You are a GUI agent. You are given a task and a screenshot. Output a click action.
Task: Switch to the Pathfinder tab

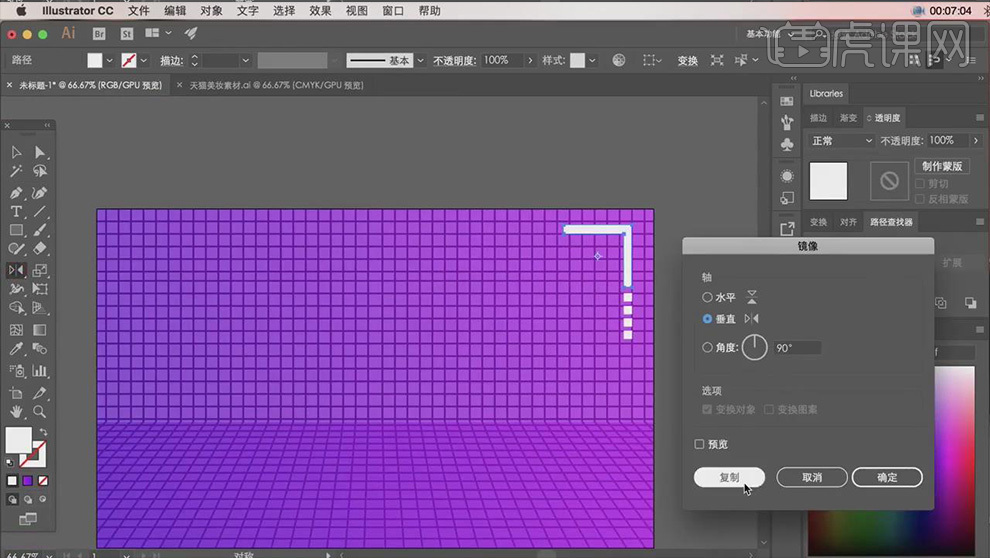coord(891,222)
